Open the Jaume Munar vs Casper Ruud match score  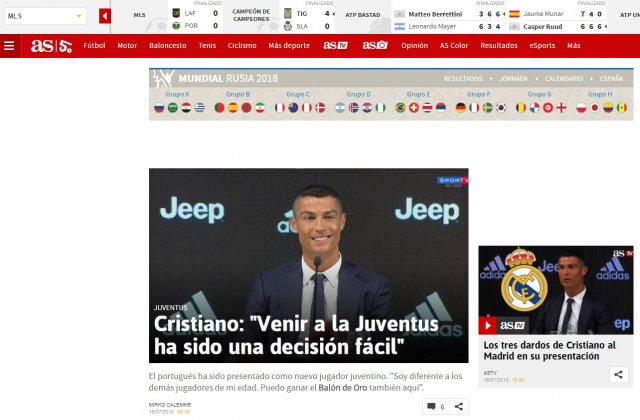[557, 20]
